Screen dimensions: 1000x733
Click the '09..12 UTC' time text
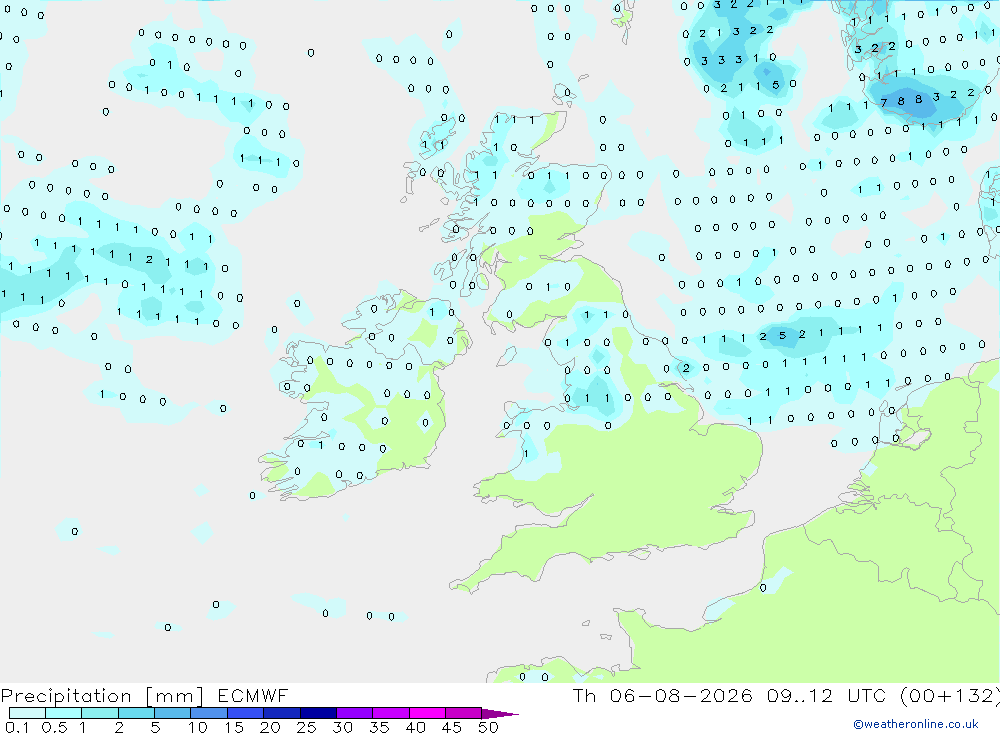pos(827,695)
